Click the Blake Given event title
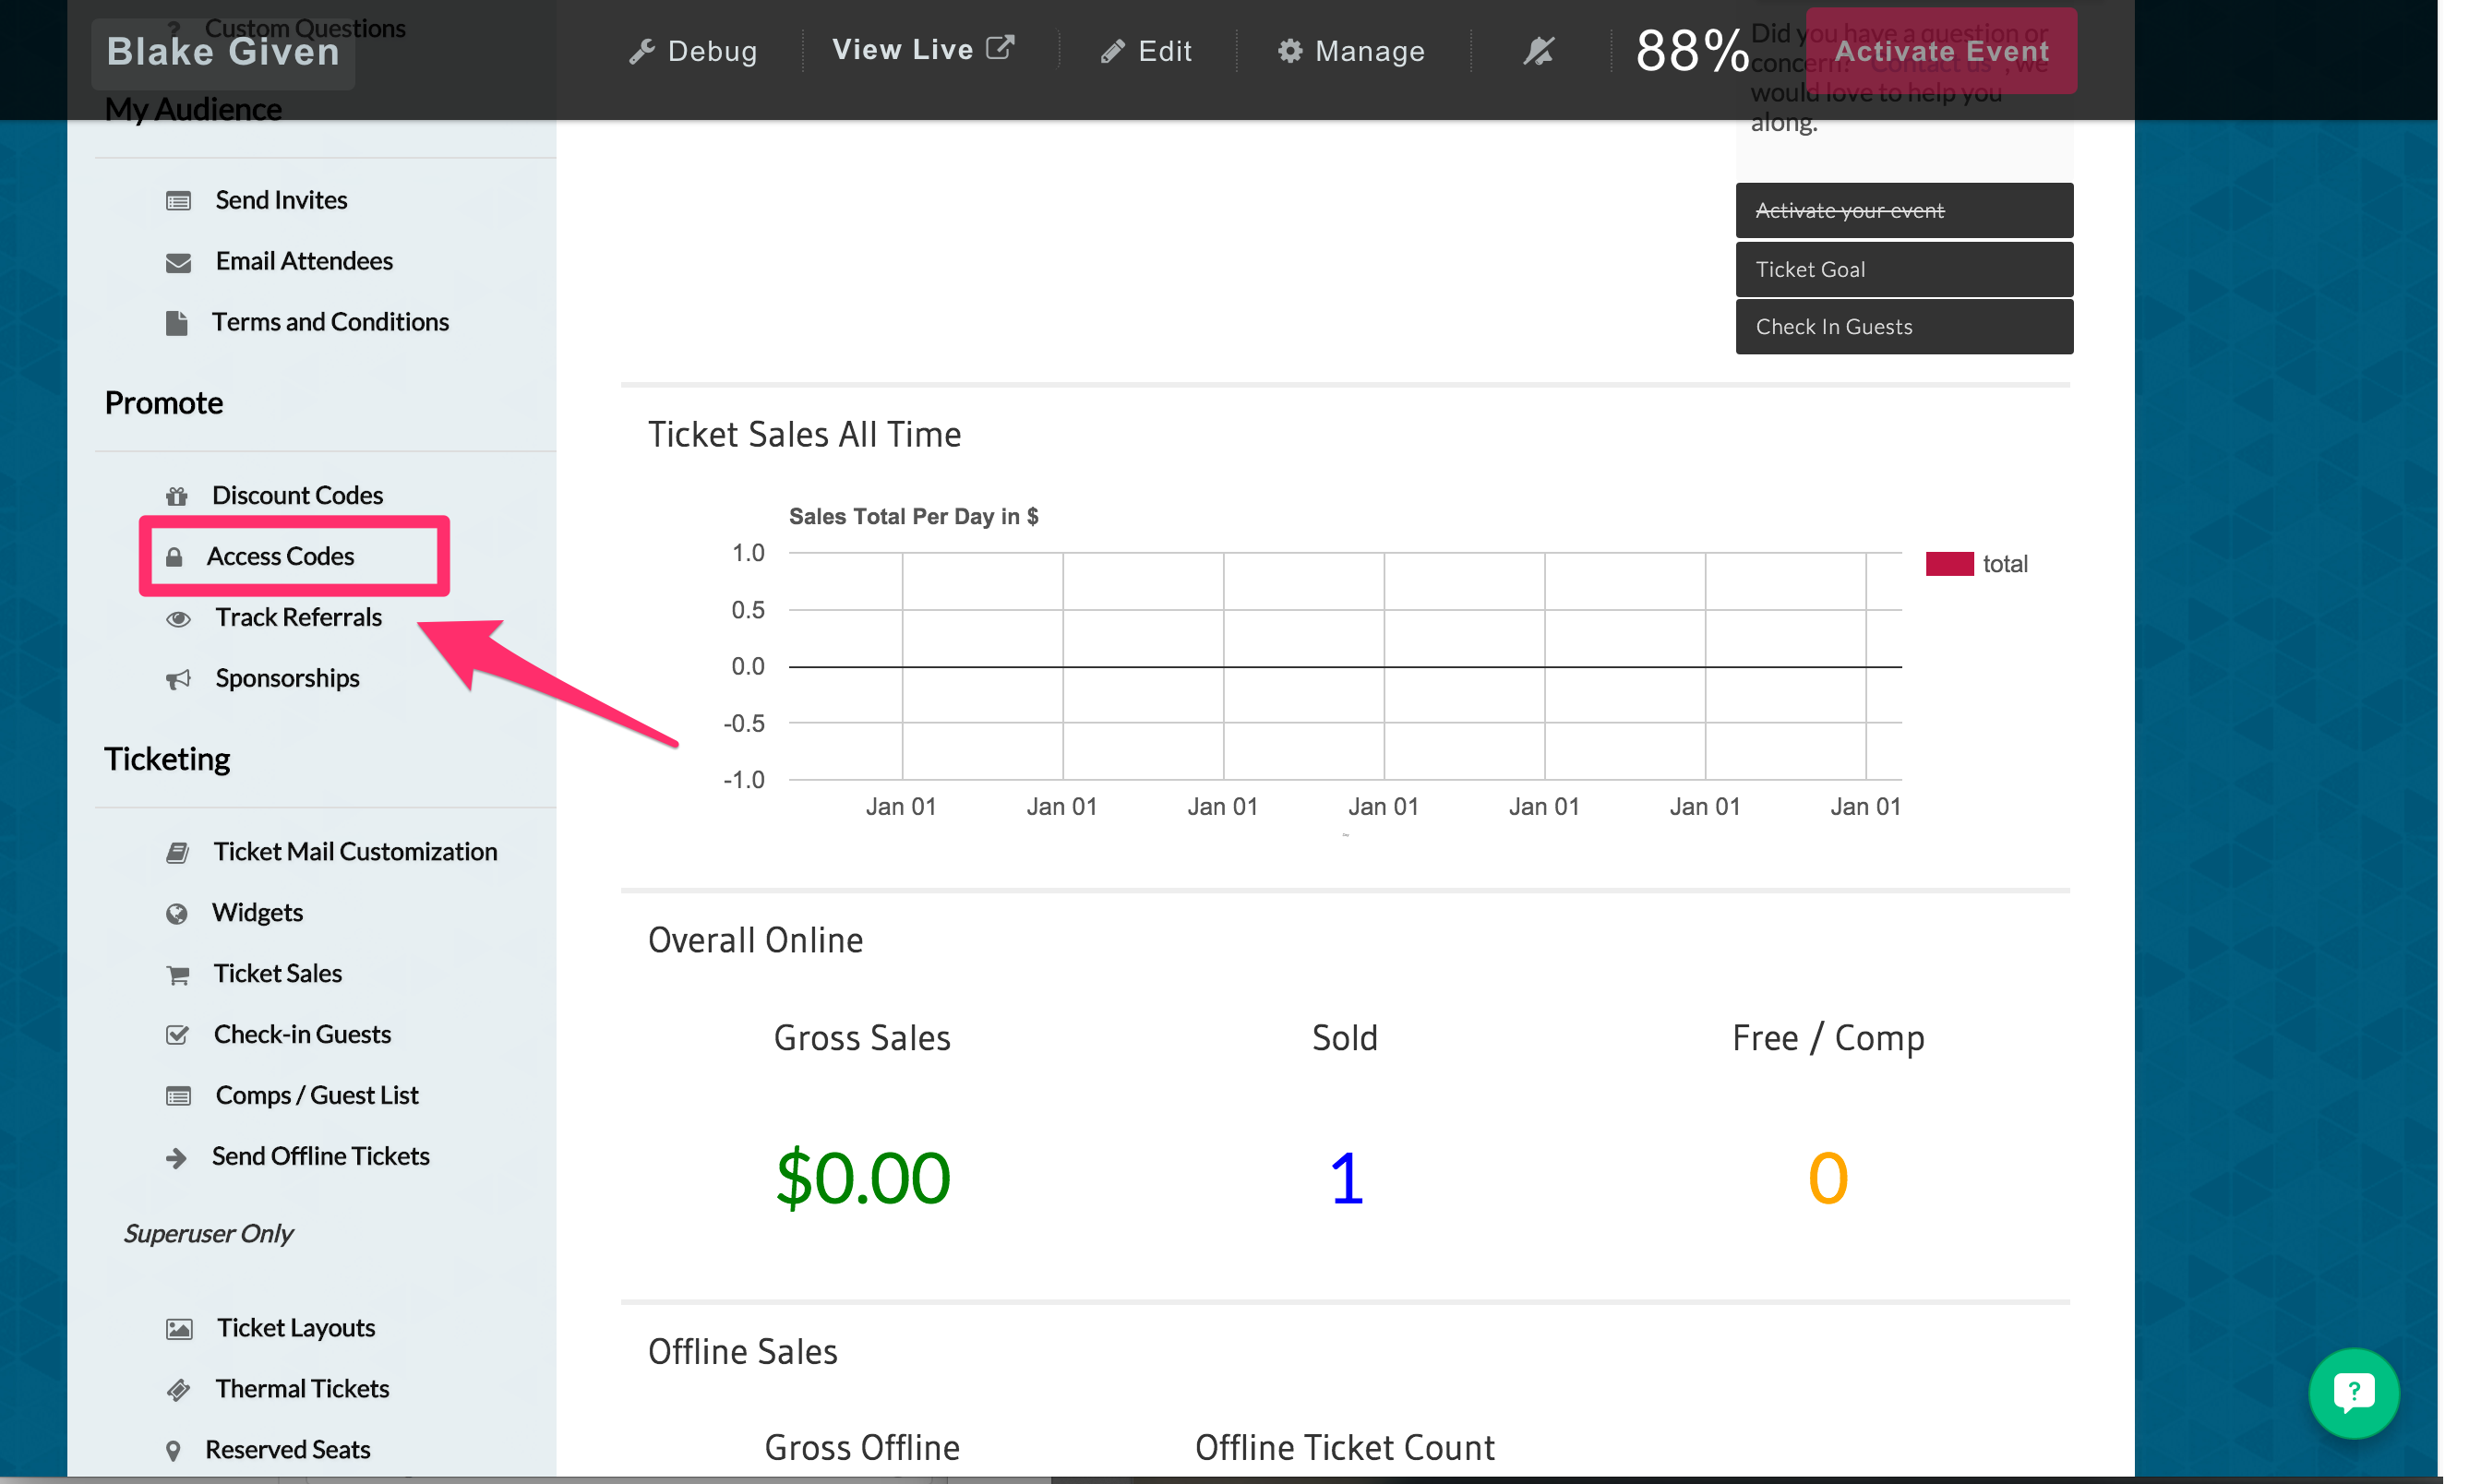The image size is (2481, 1484). tap(223, 52)
